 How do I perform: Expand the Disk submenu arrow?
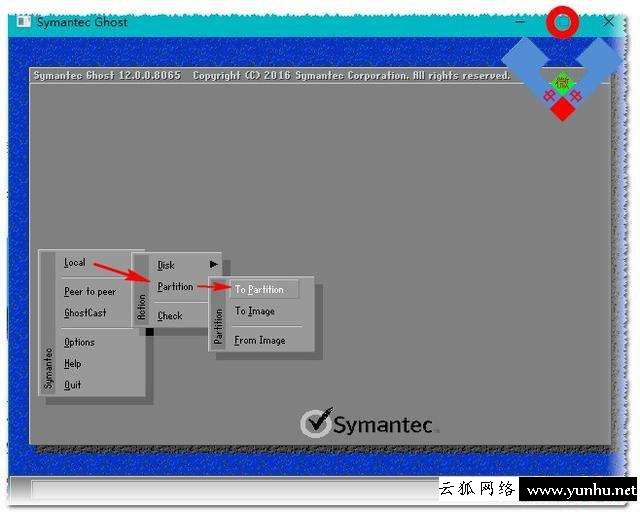[x=213, y=265]
